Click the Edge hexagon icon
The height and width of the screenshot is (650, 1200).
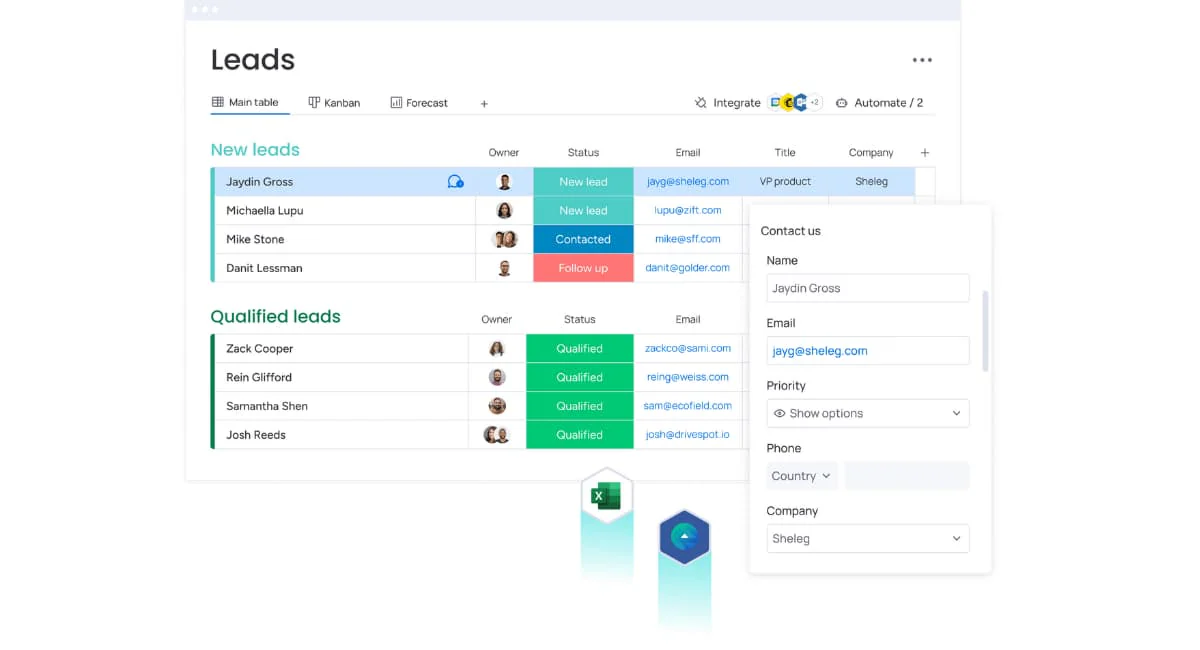pyautogui.click(x=684, y=538)
